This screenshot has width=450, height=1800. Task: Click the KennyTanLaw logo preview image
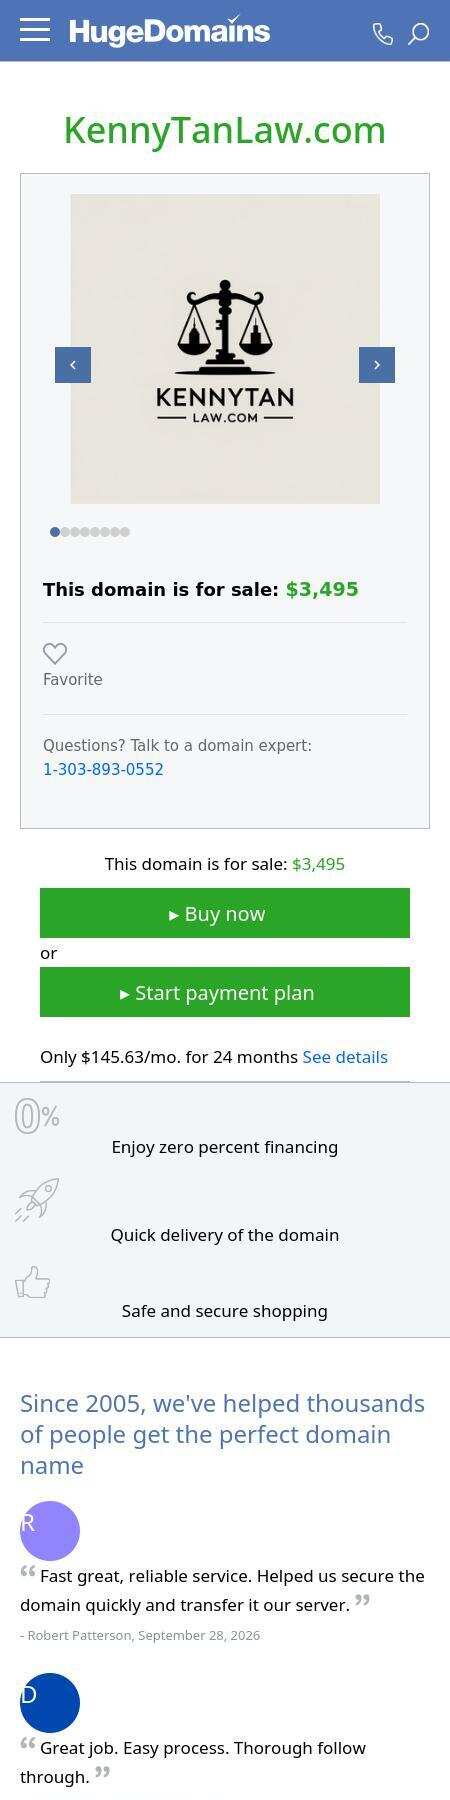click(225, 349)
